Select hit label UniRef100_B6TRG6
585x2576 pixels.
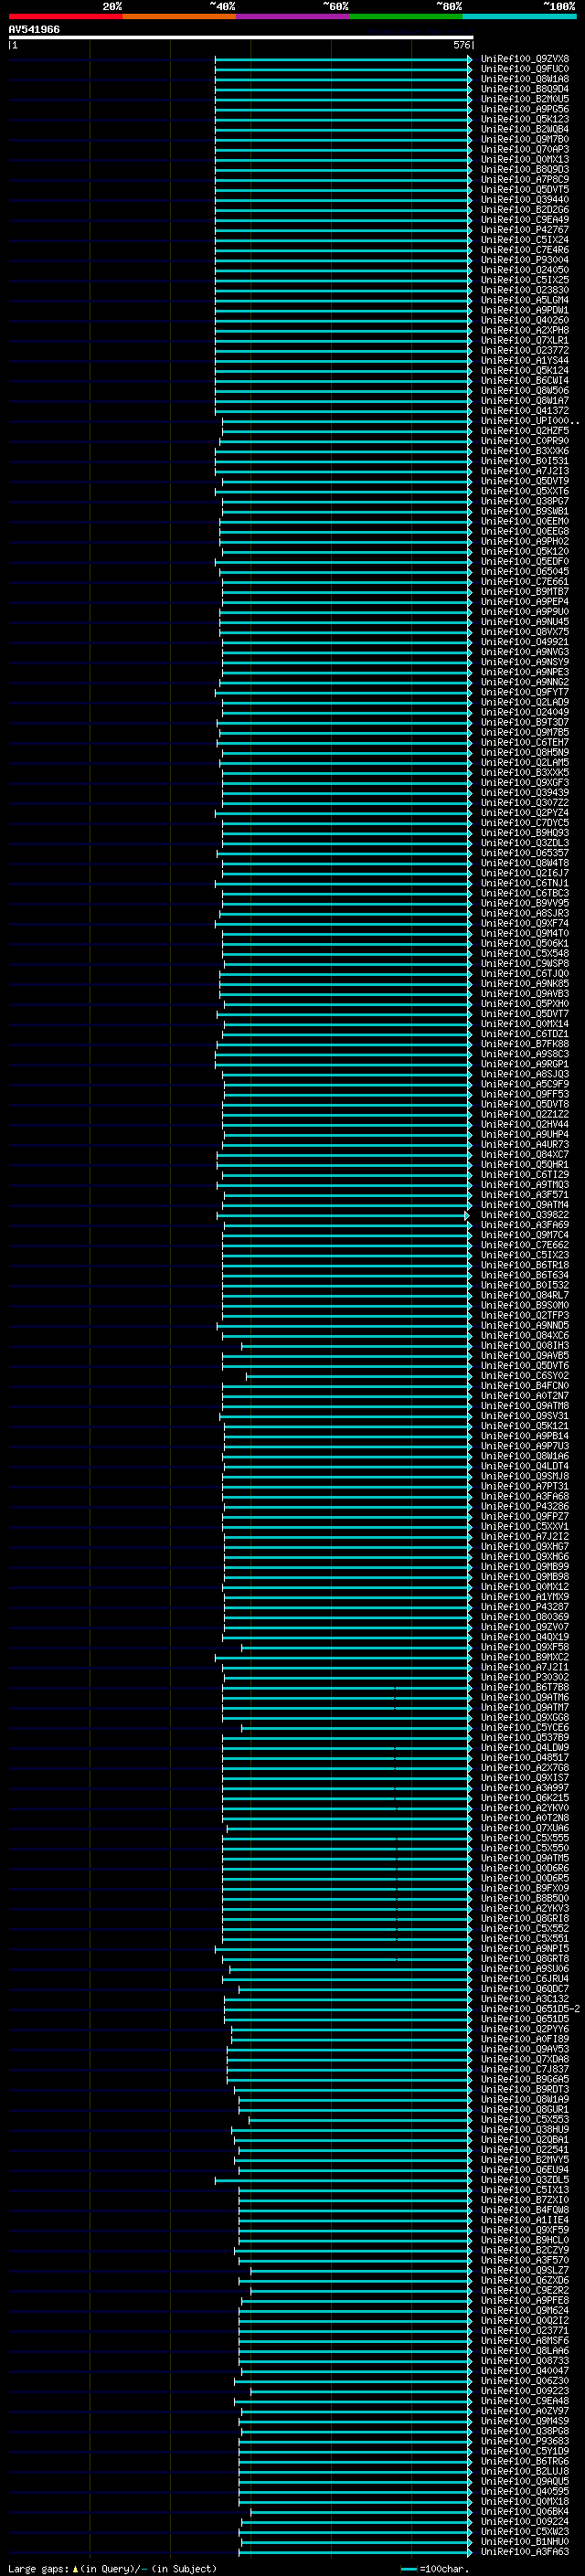pos(525,2461)
